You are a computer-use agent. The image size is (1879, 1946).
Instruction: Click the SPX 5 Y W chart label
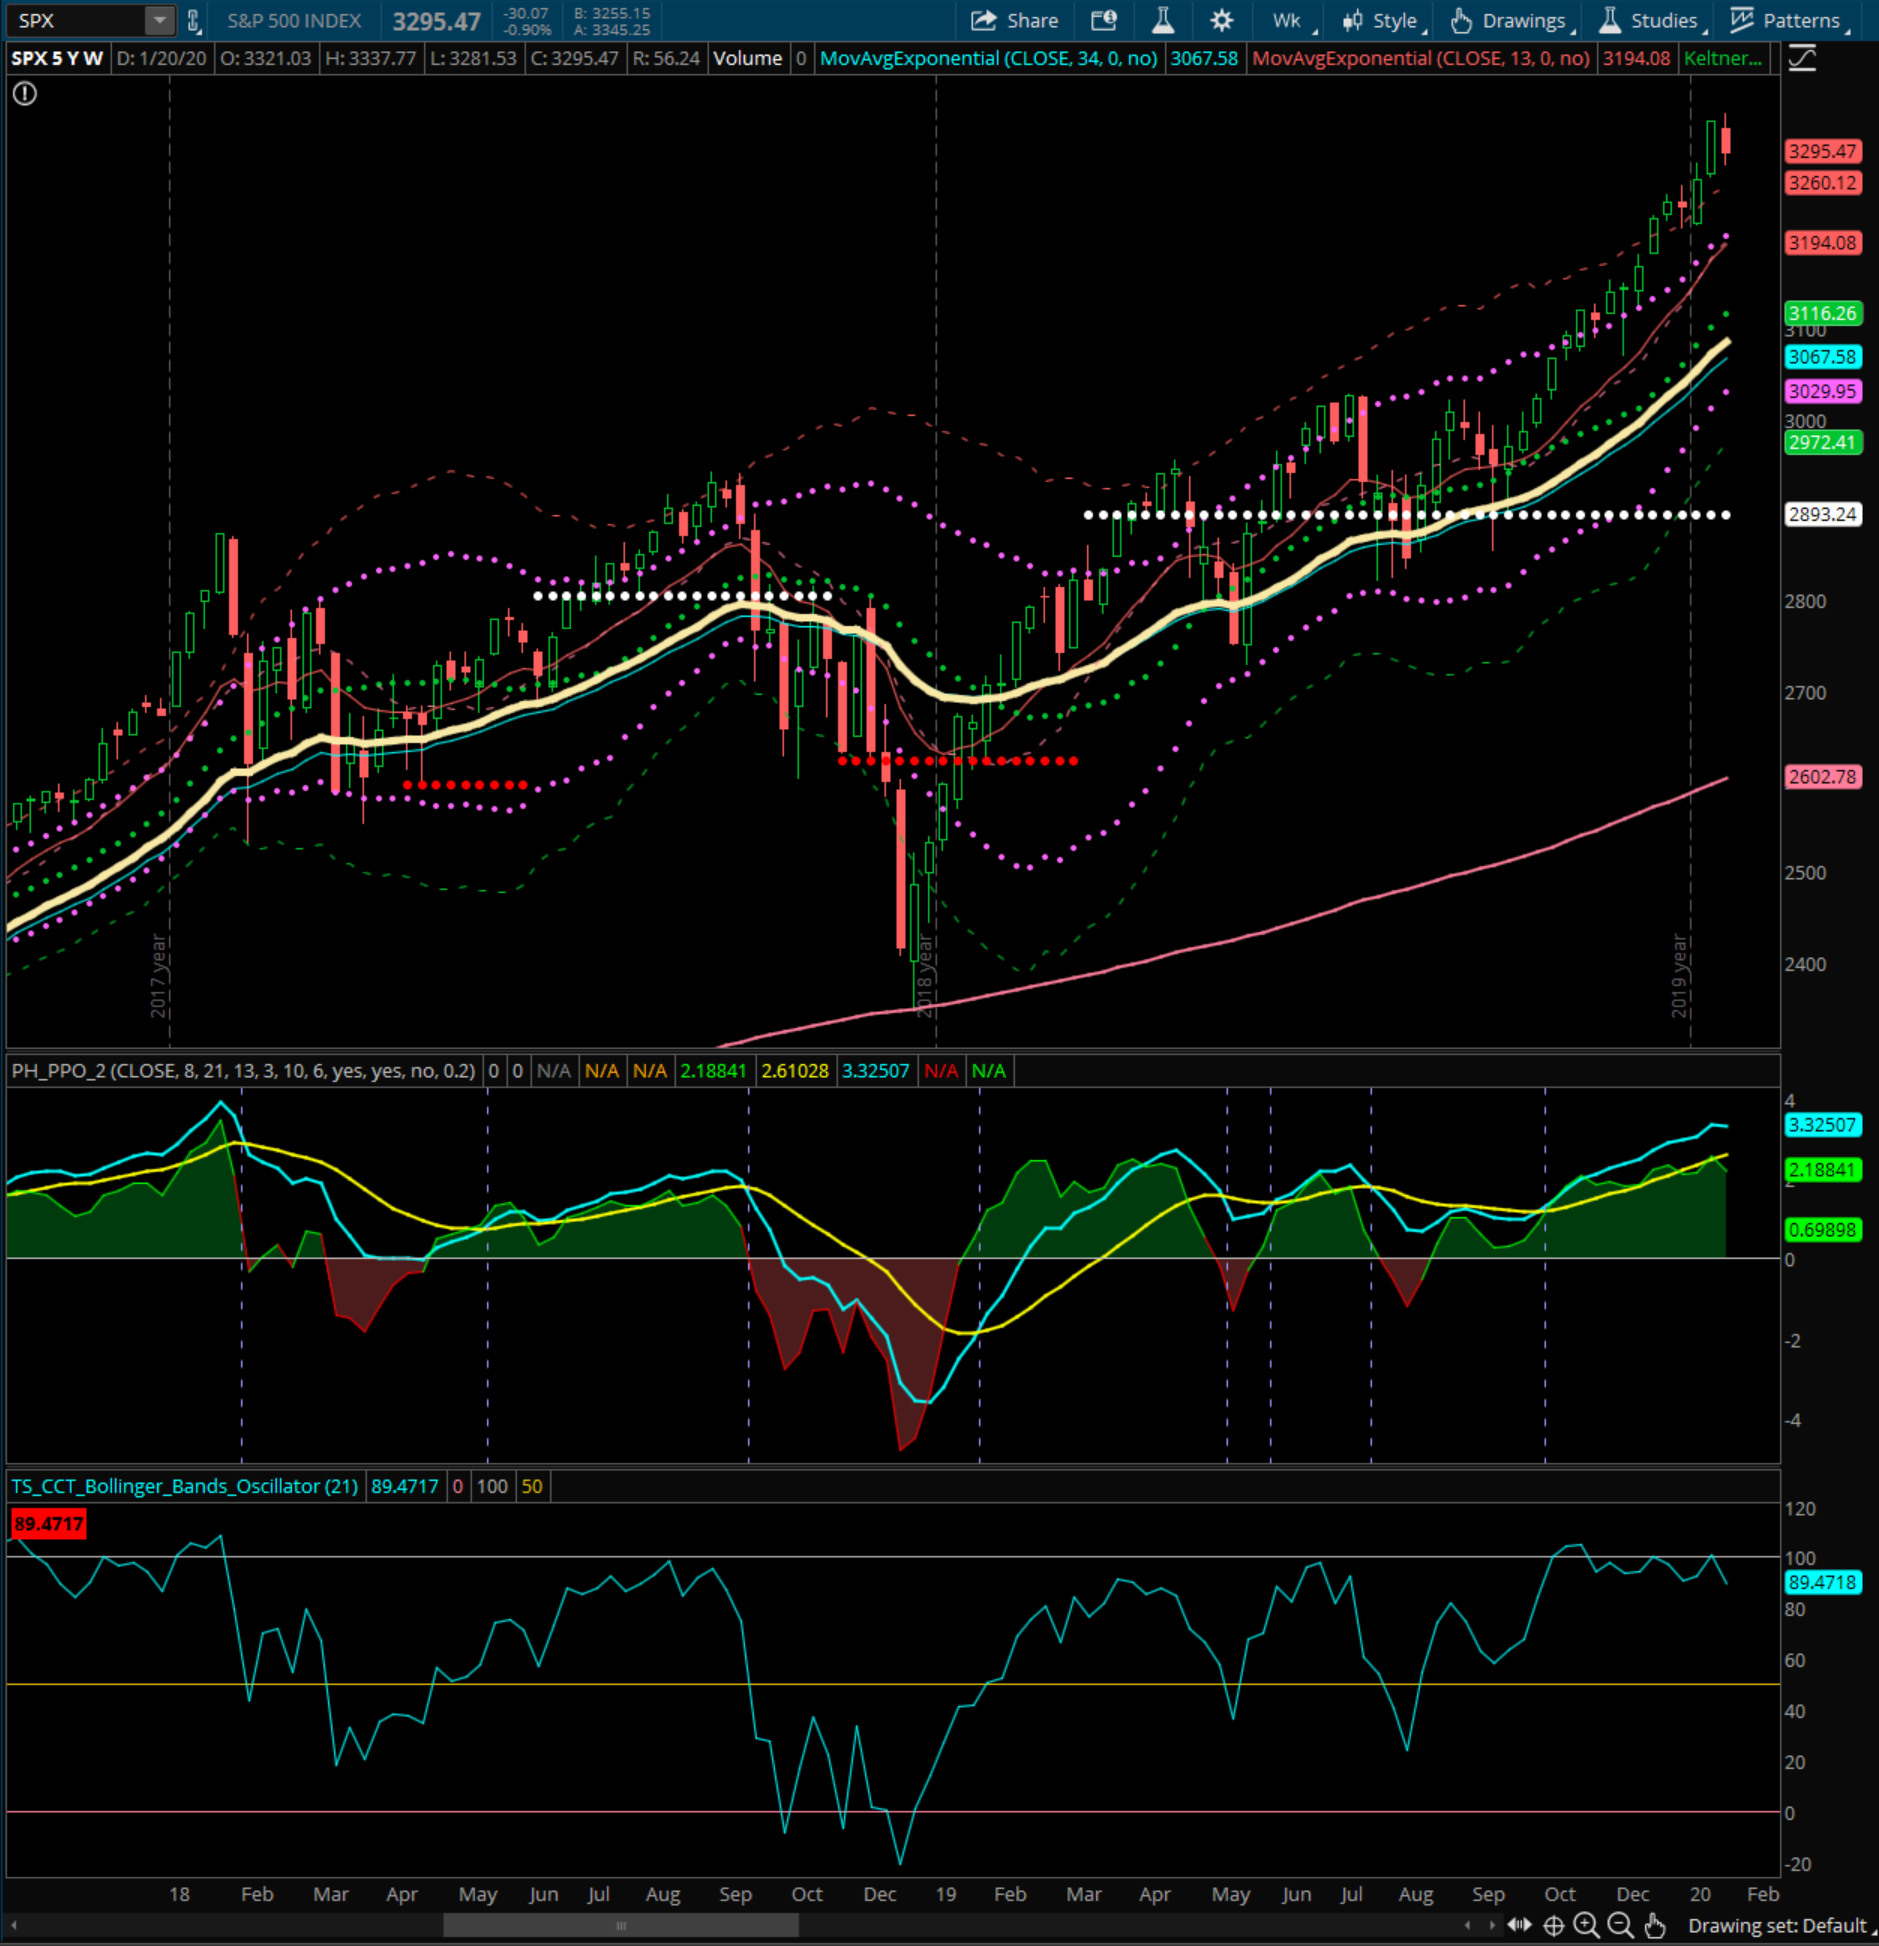click(57, 59)
